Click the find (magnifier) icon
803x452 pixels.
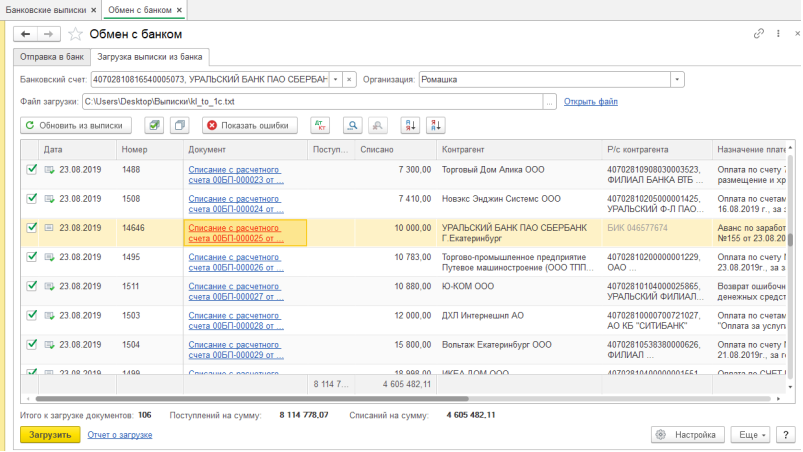pos(352,125)
